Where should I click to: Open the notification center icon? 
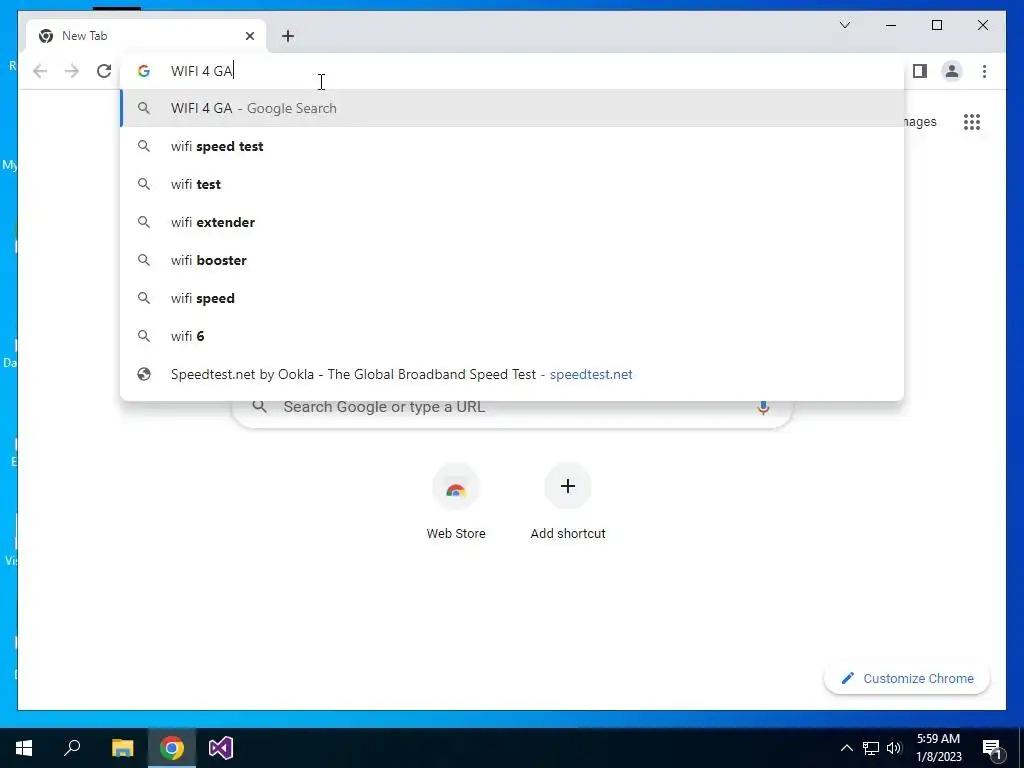993,748
